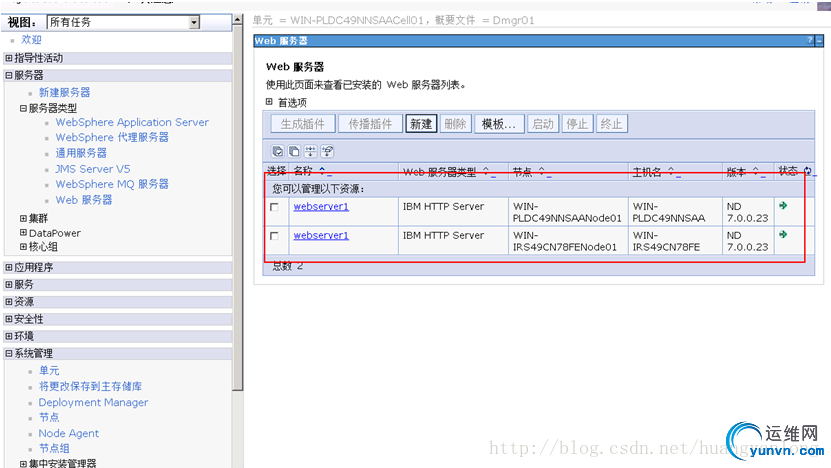Open 新建服务器 link

(65, 92)
